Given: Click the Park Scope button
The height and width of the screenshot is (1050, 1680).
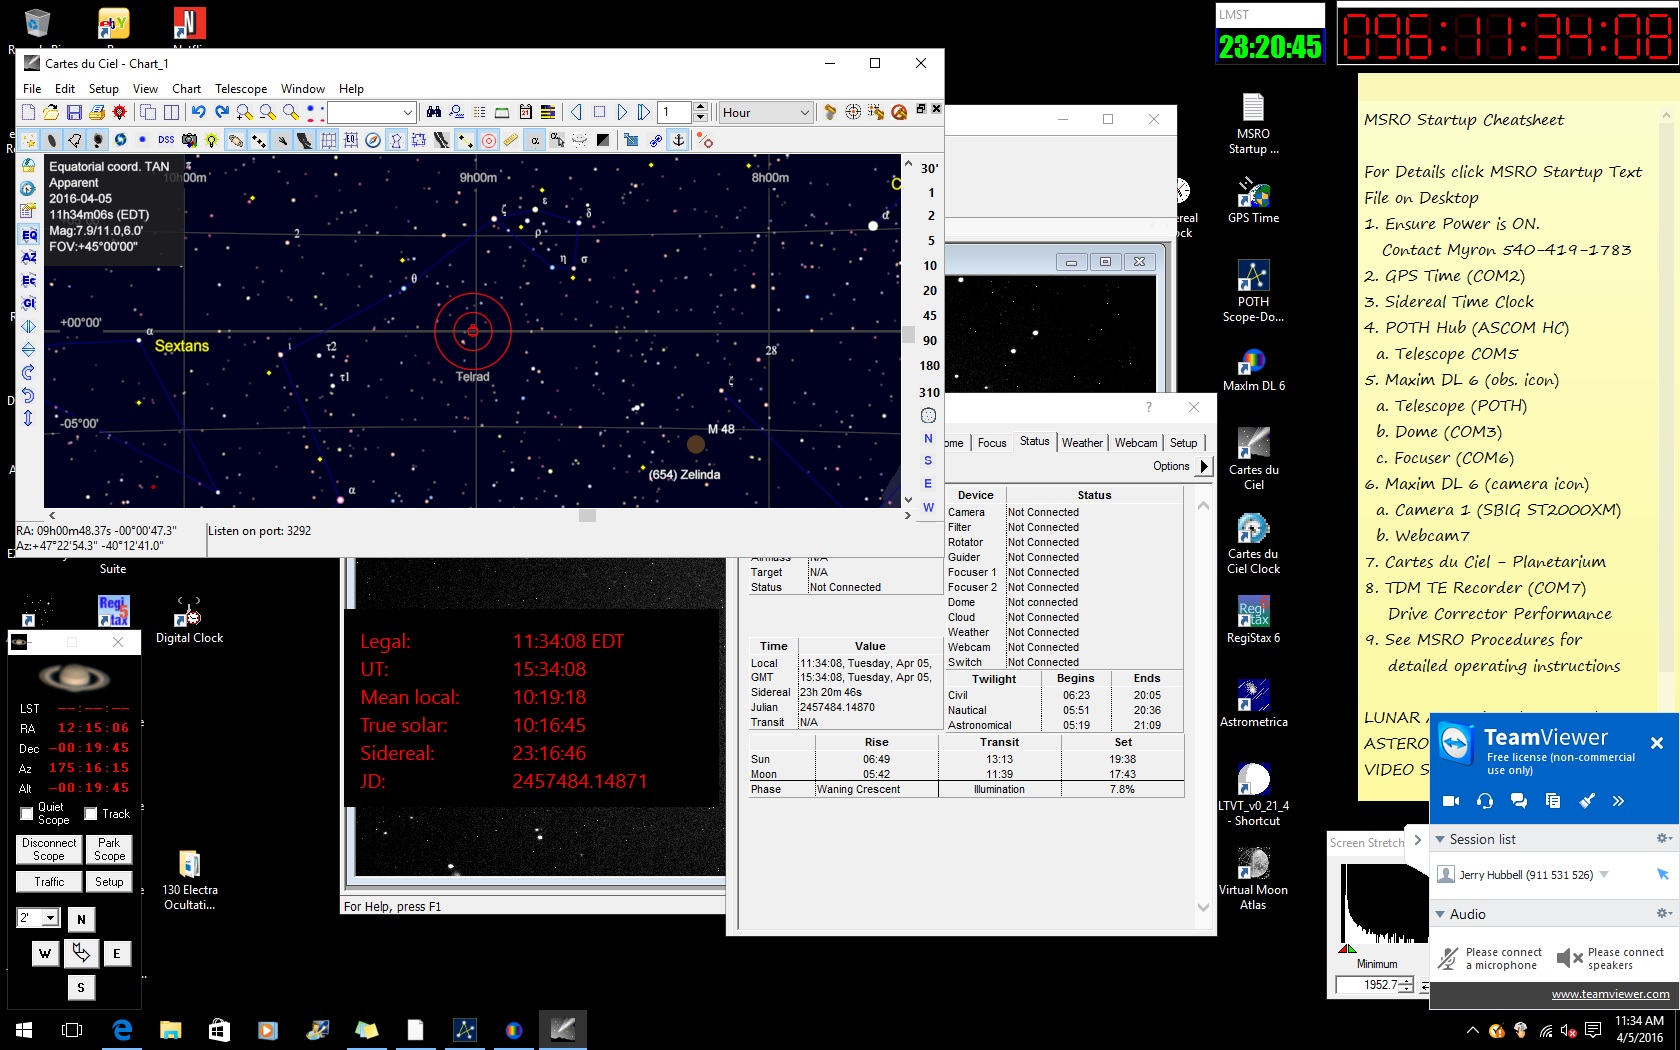Looking at the screenshot, I should tap(109, 850).
